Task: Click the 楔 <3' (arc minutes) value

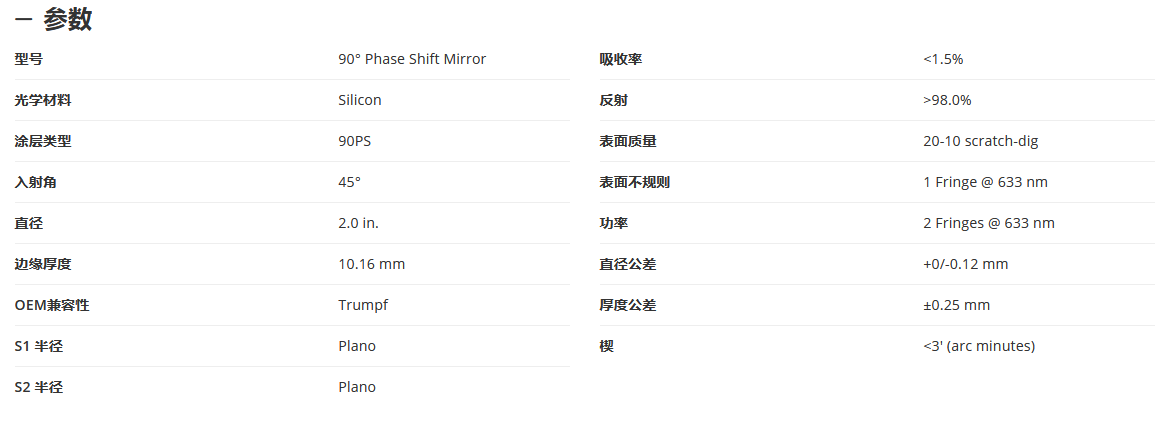Action: pos(979,346)
